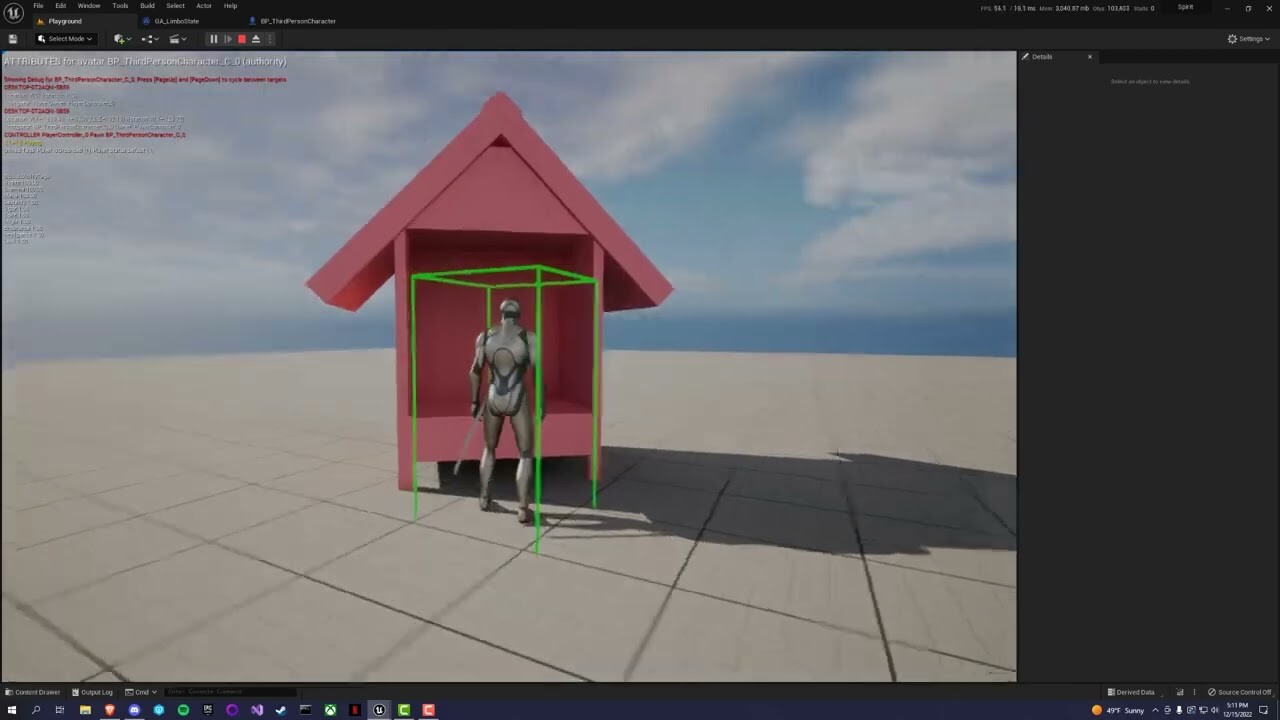Open the Output Log panel
The image size is (1280, 720).
coord(94,691)
